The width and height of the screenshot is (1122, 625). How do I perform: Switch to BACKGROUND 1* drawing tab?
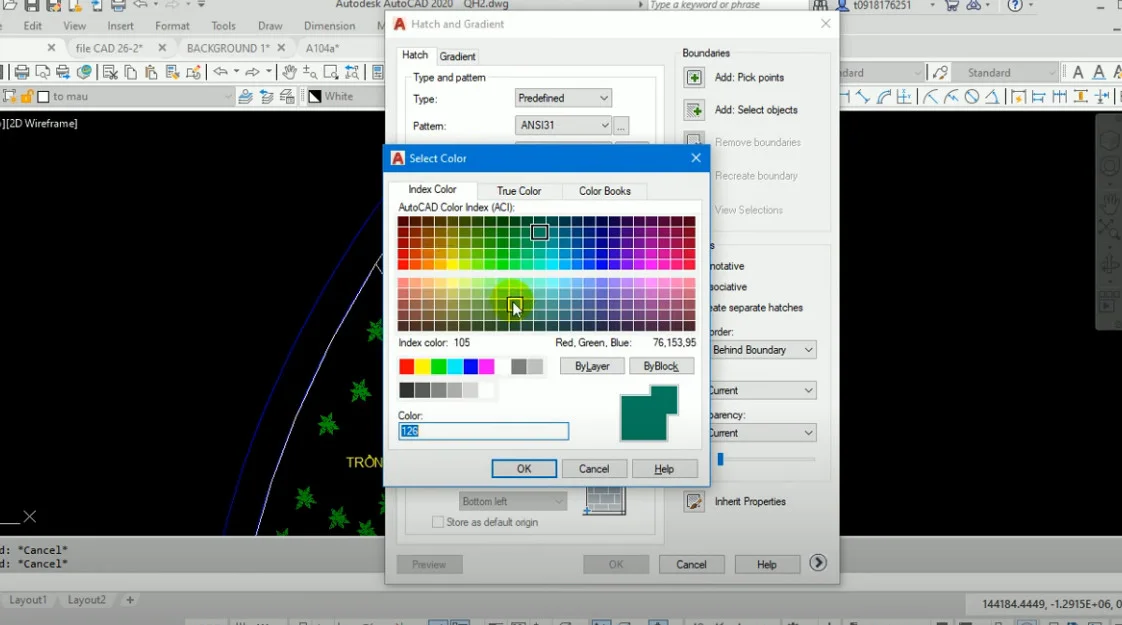[x=228, y=48]
